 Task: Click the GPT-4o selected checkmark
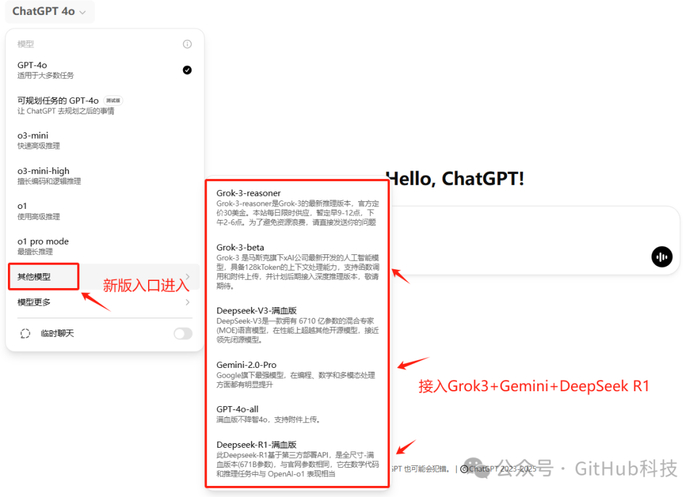pos(187,70)
